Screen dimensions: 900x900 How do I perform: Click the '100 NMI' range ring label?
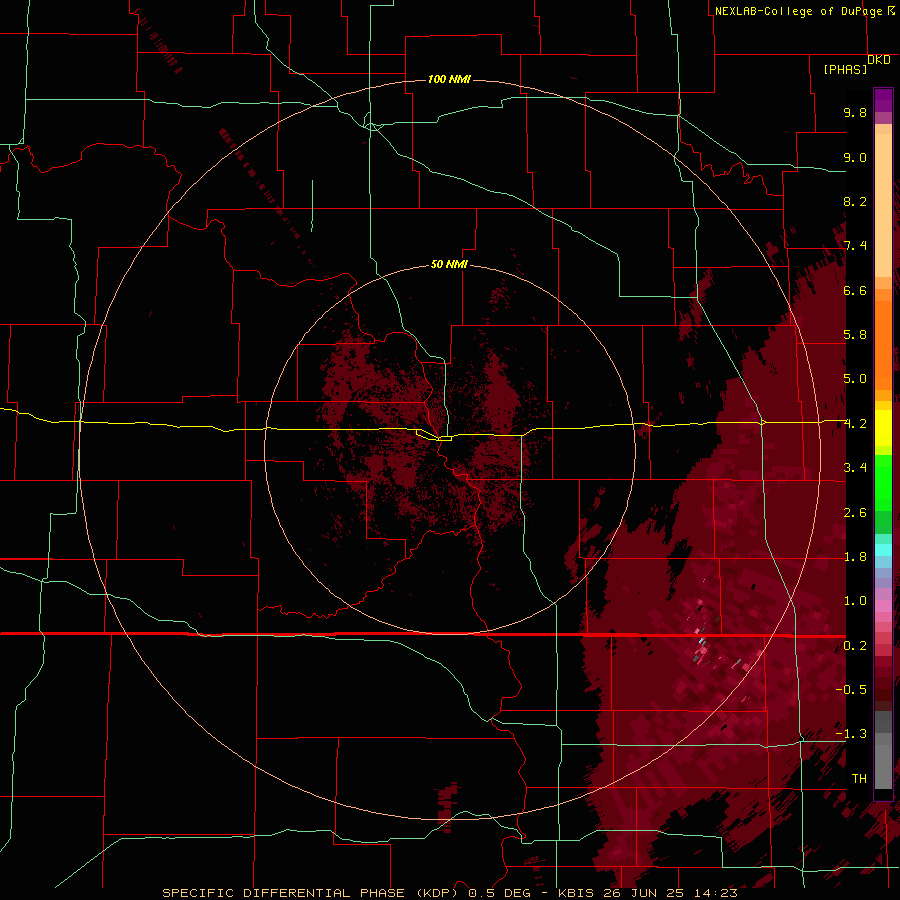pyautogui.click(x=449, y=79)
